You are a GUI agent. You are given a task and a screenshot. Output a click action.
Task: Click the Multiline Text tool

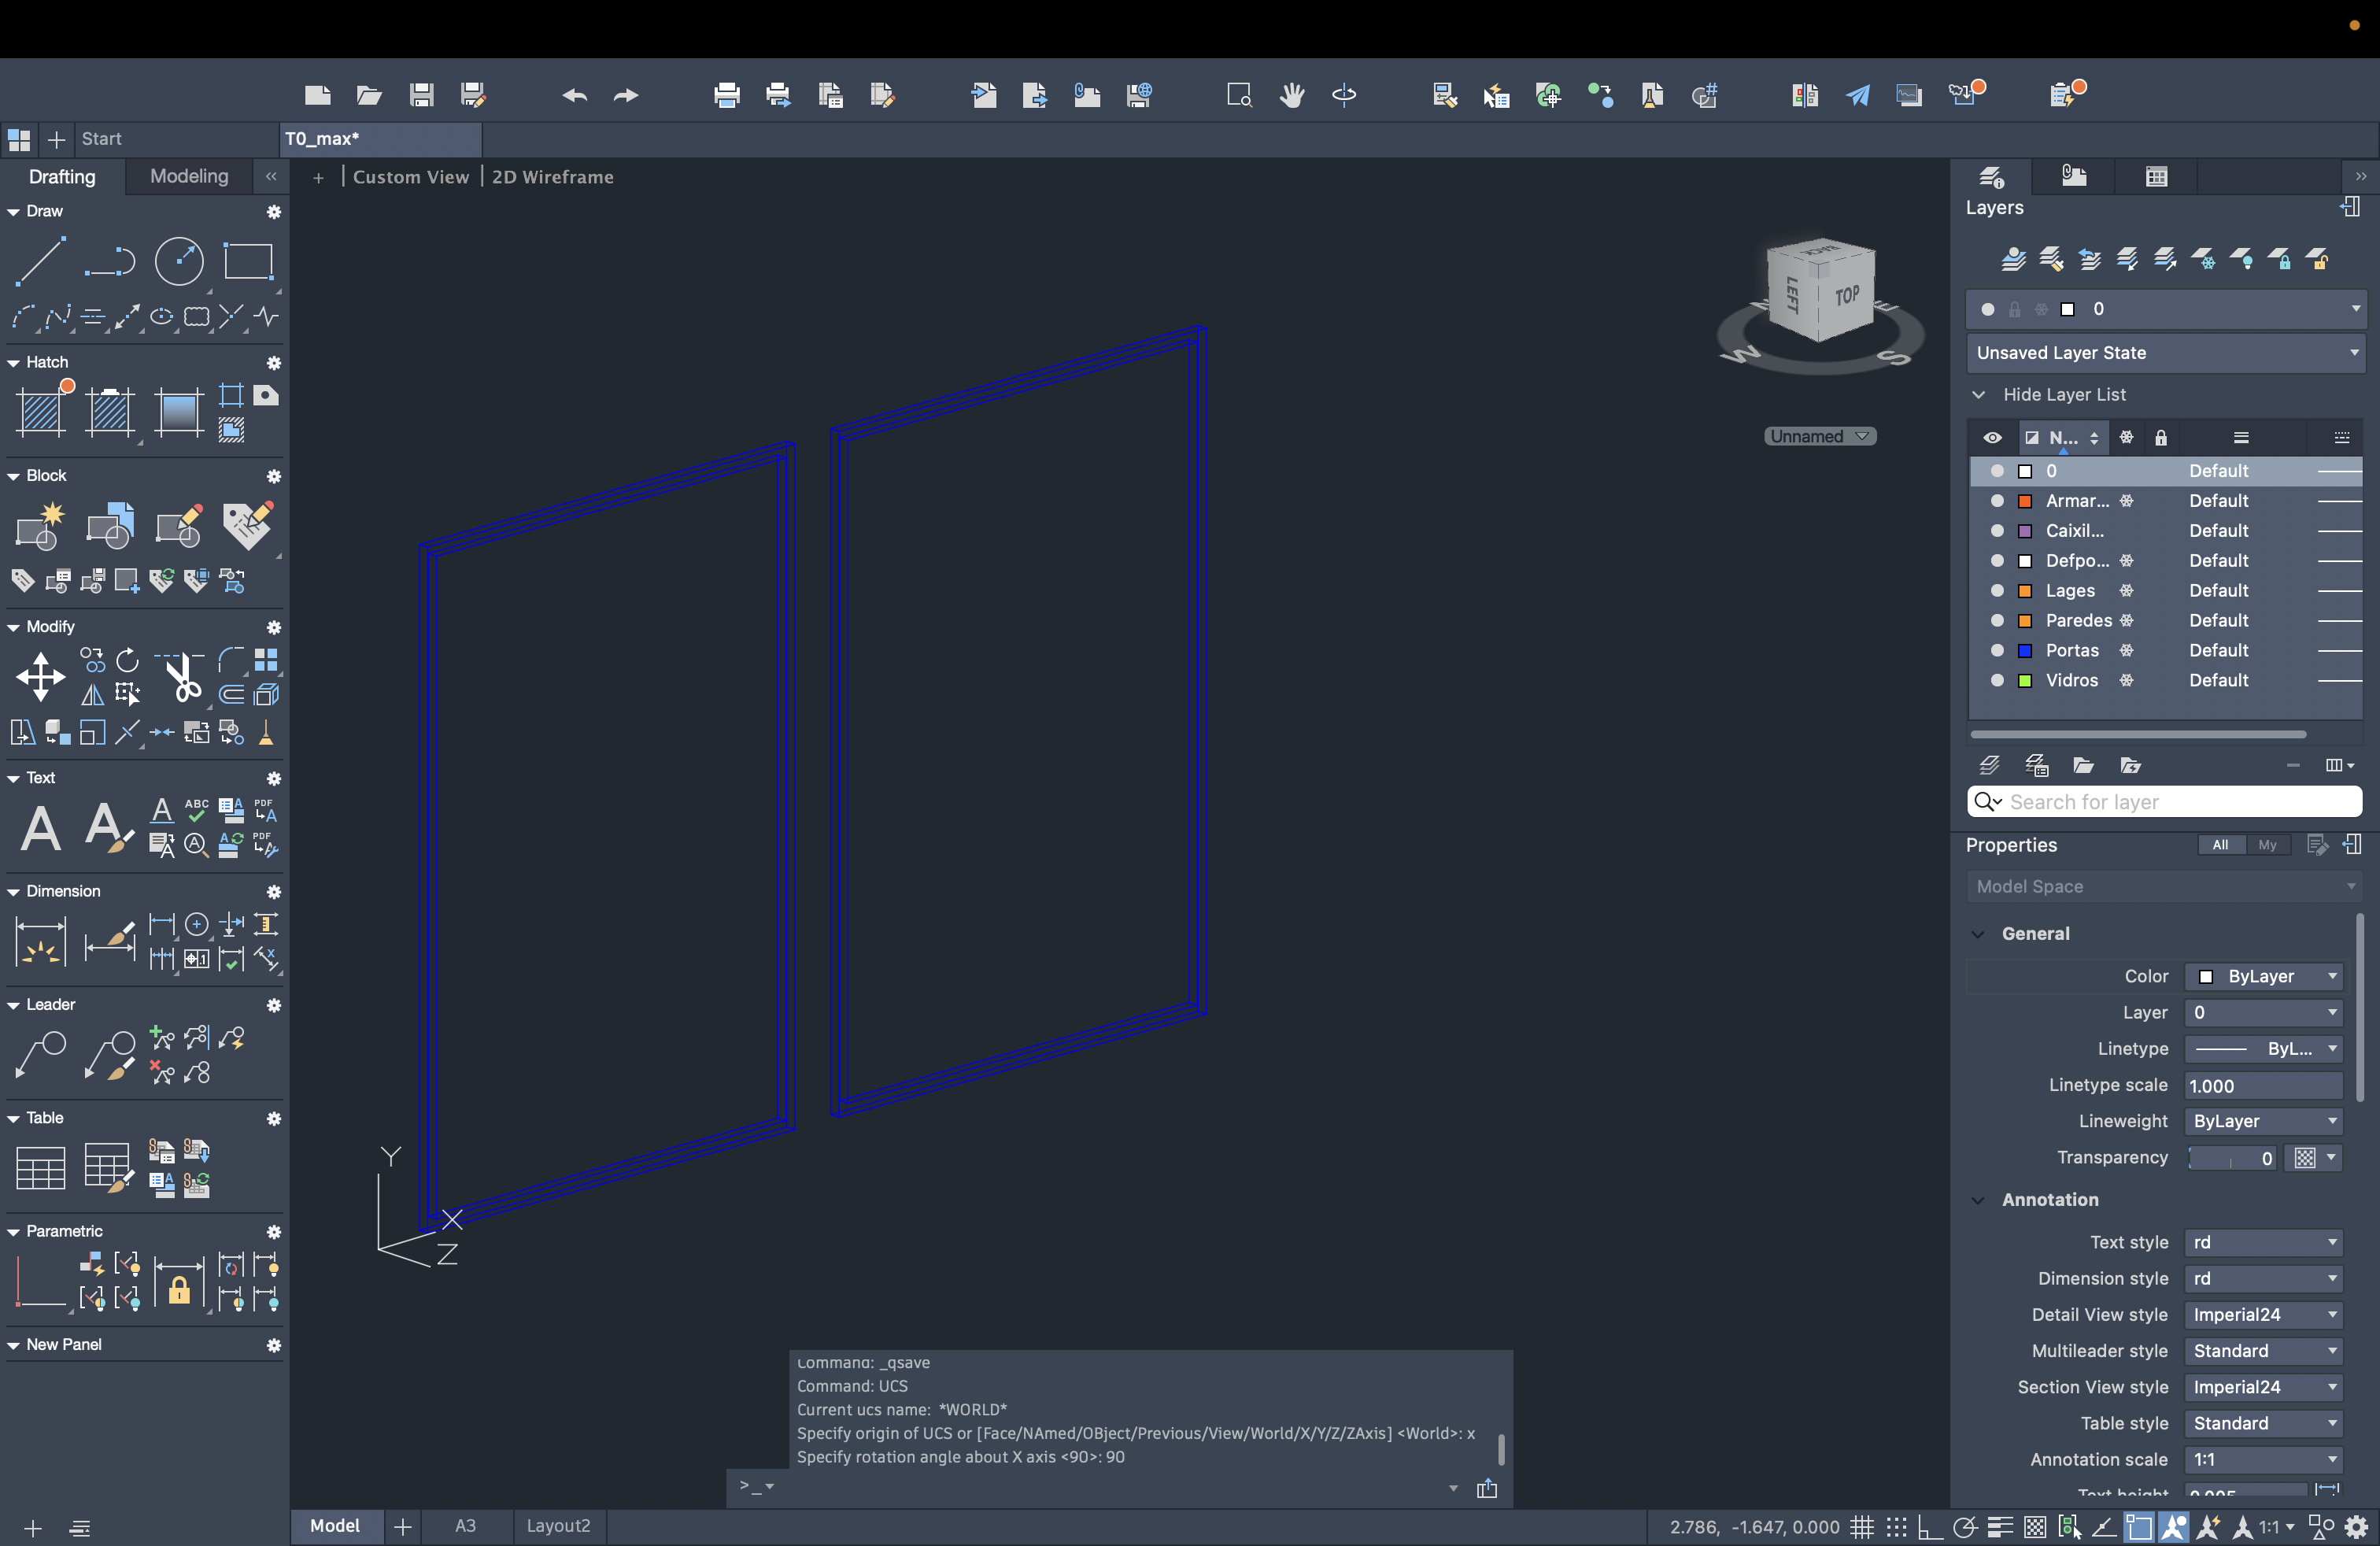[x=40, y=828]
